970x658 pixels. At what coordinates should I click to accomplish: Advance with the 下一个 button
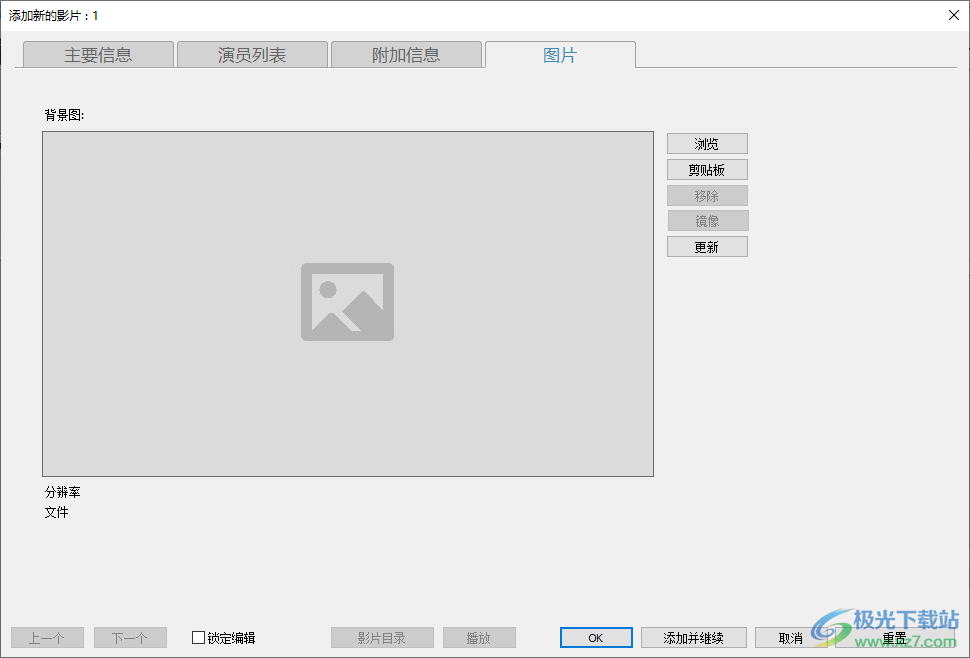(129, 637)
